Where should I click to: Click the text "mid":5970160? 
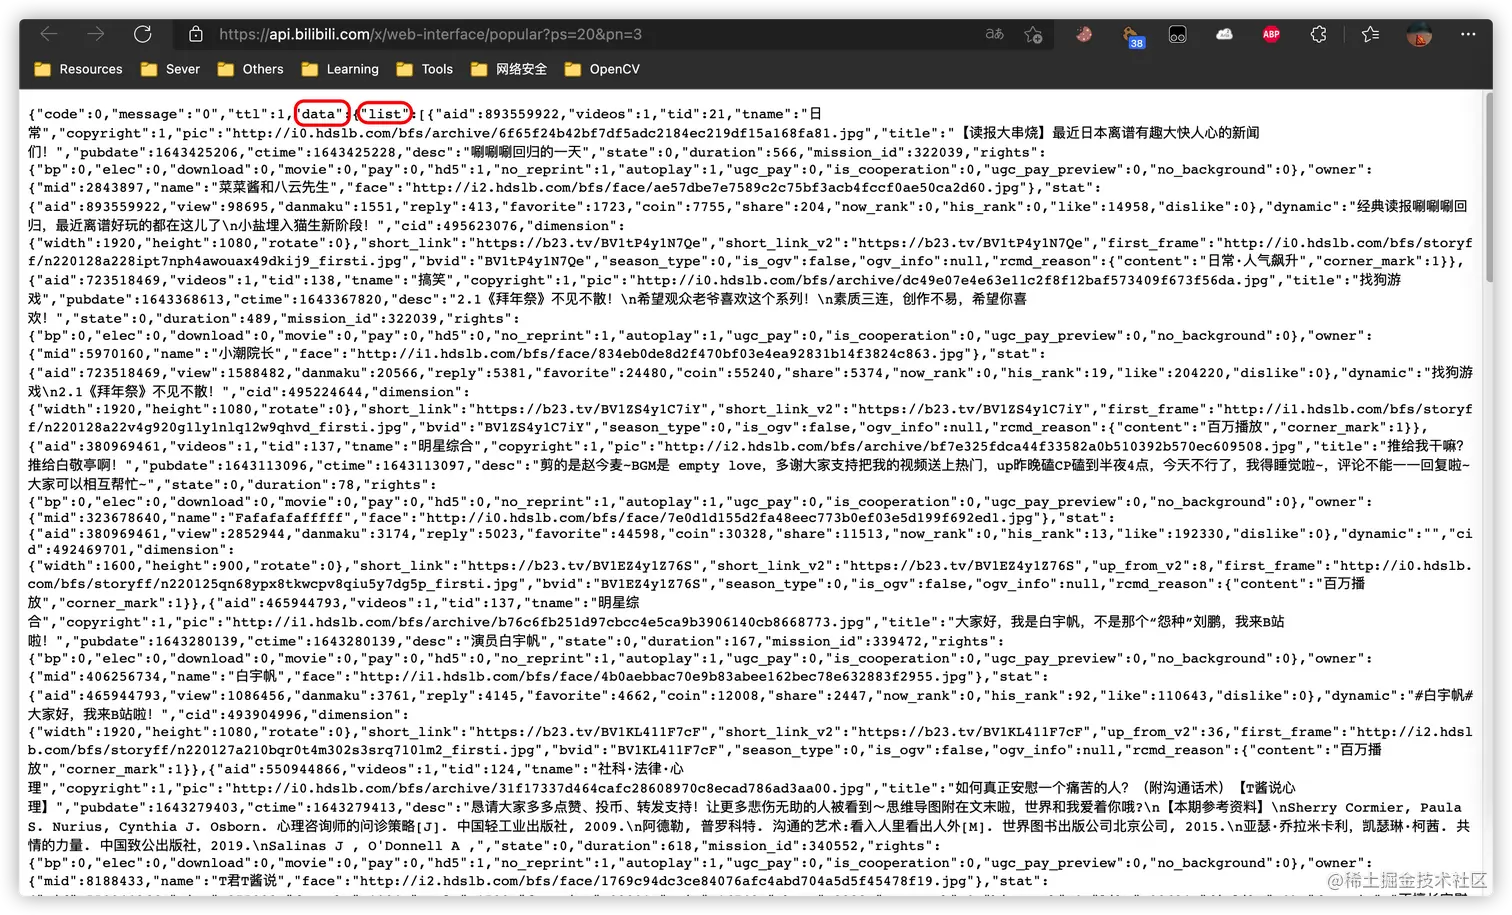tap(91, 354)
